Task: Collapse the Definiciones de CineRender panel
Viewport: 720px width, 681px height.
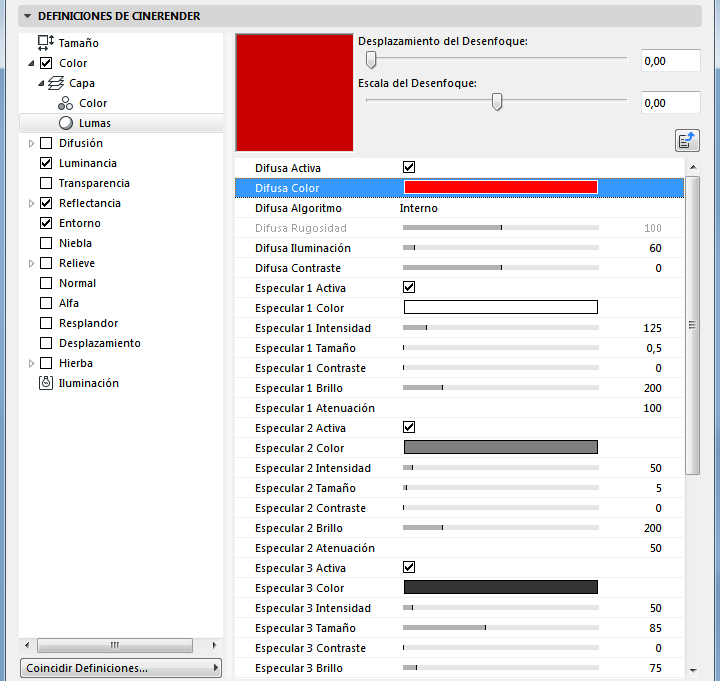Action: pyautogui.click(x=28, y=16)
